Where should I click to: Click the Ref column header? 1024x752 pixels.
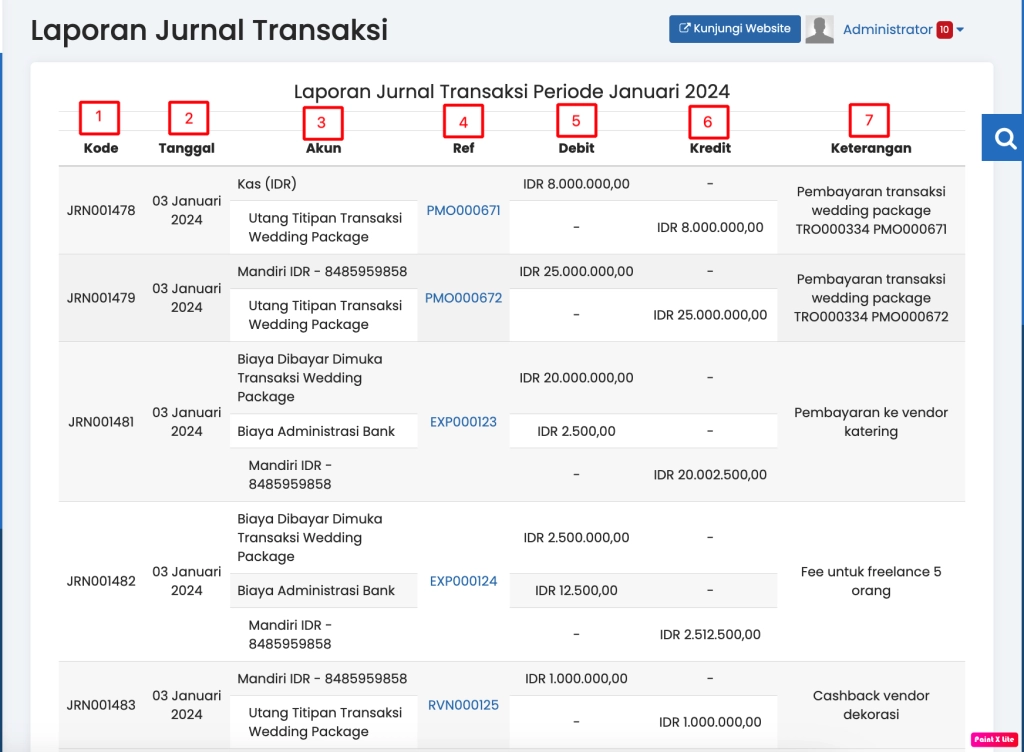coord(463,148)
